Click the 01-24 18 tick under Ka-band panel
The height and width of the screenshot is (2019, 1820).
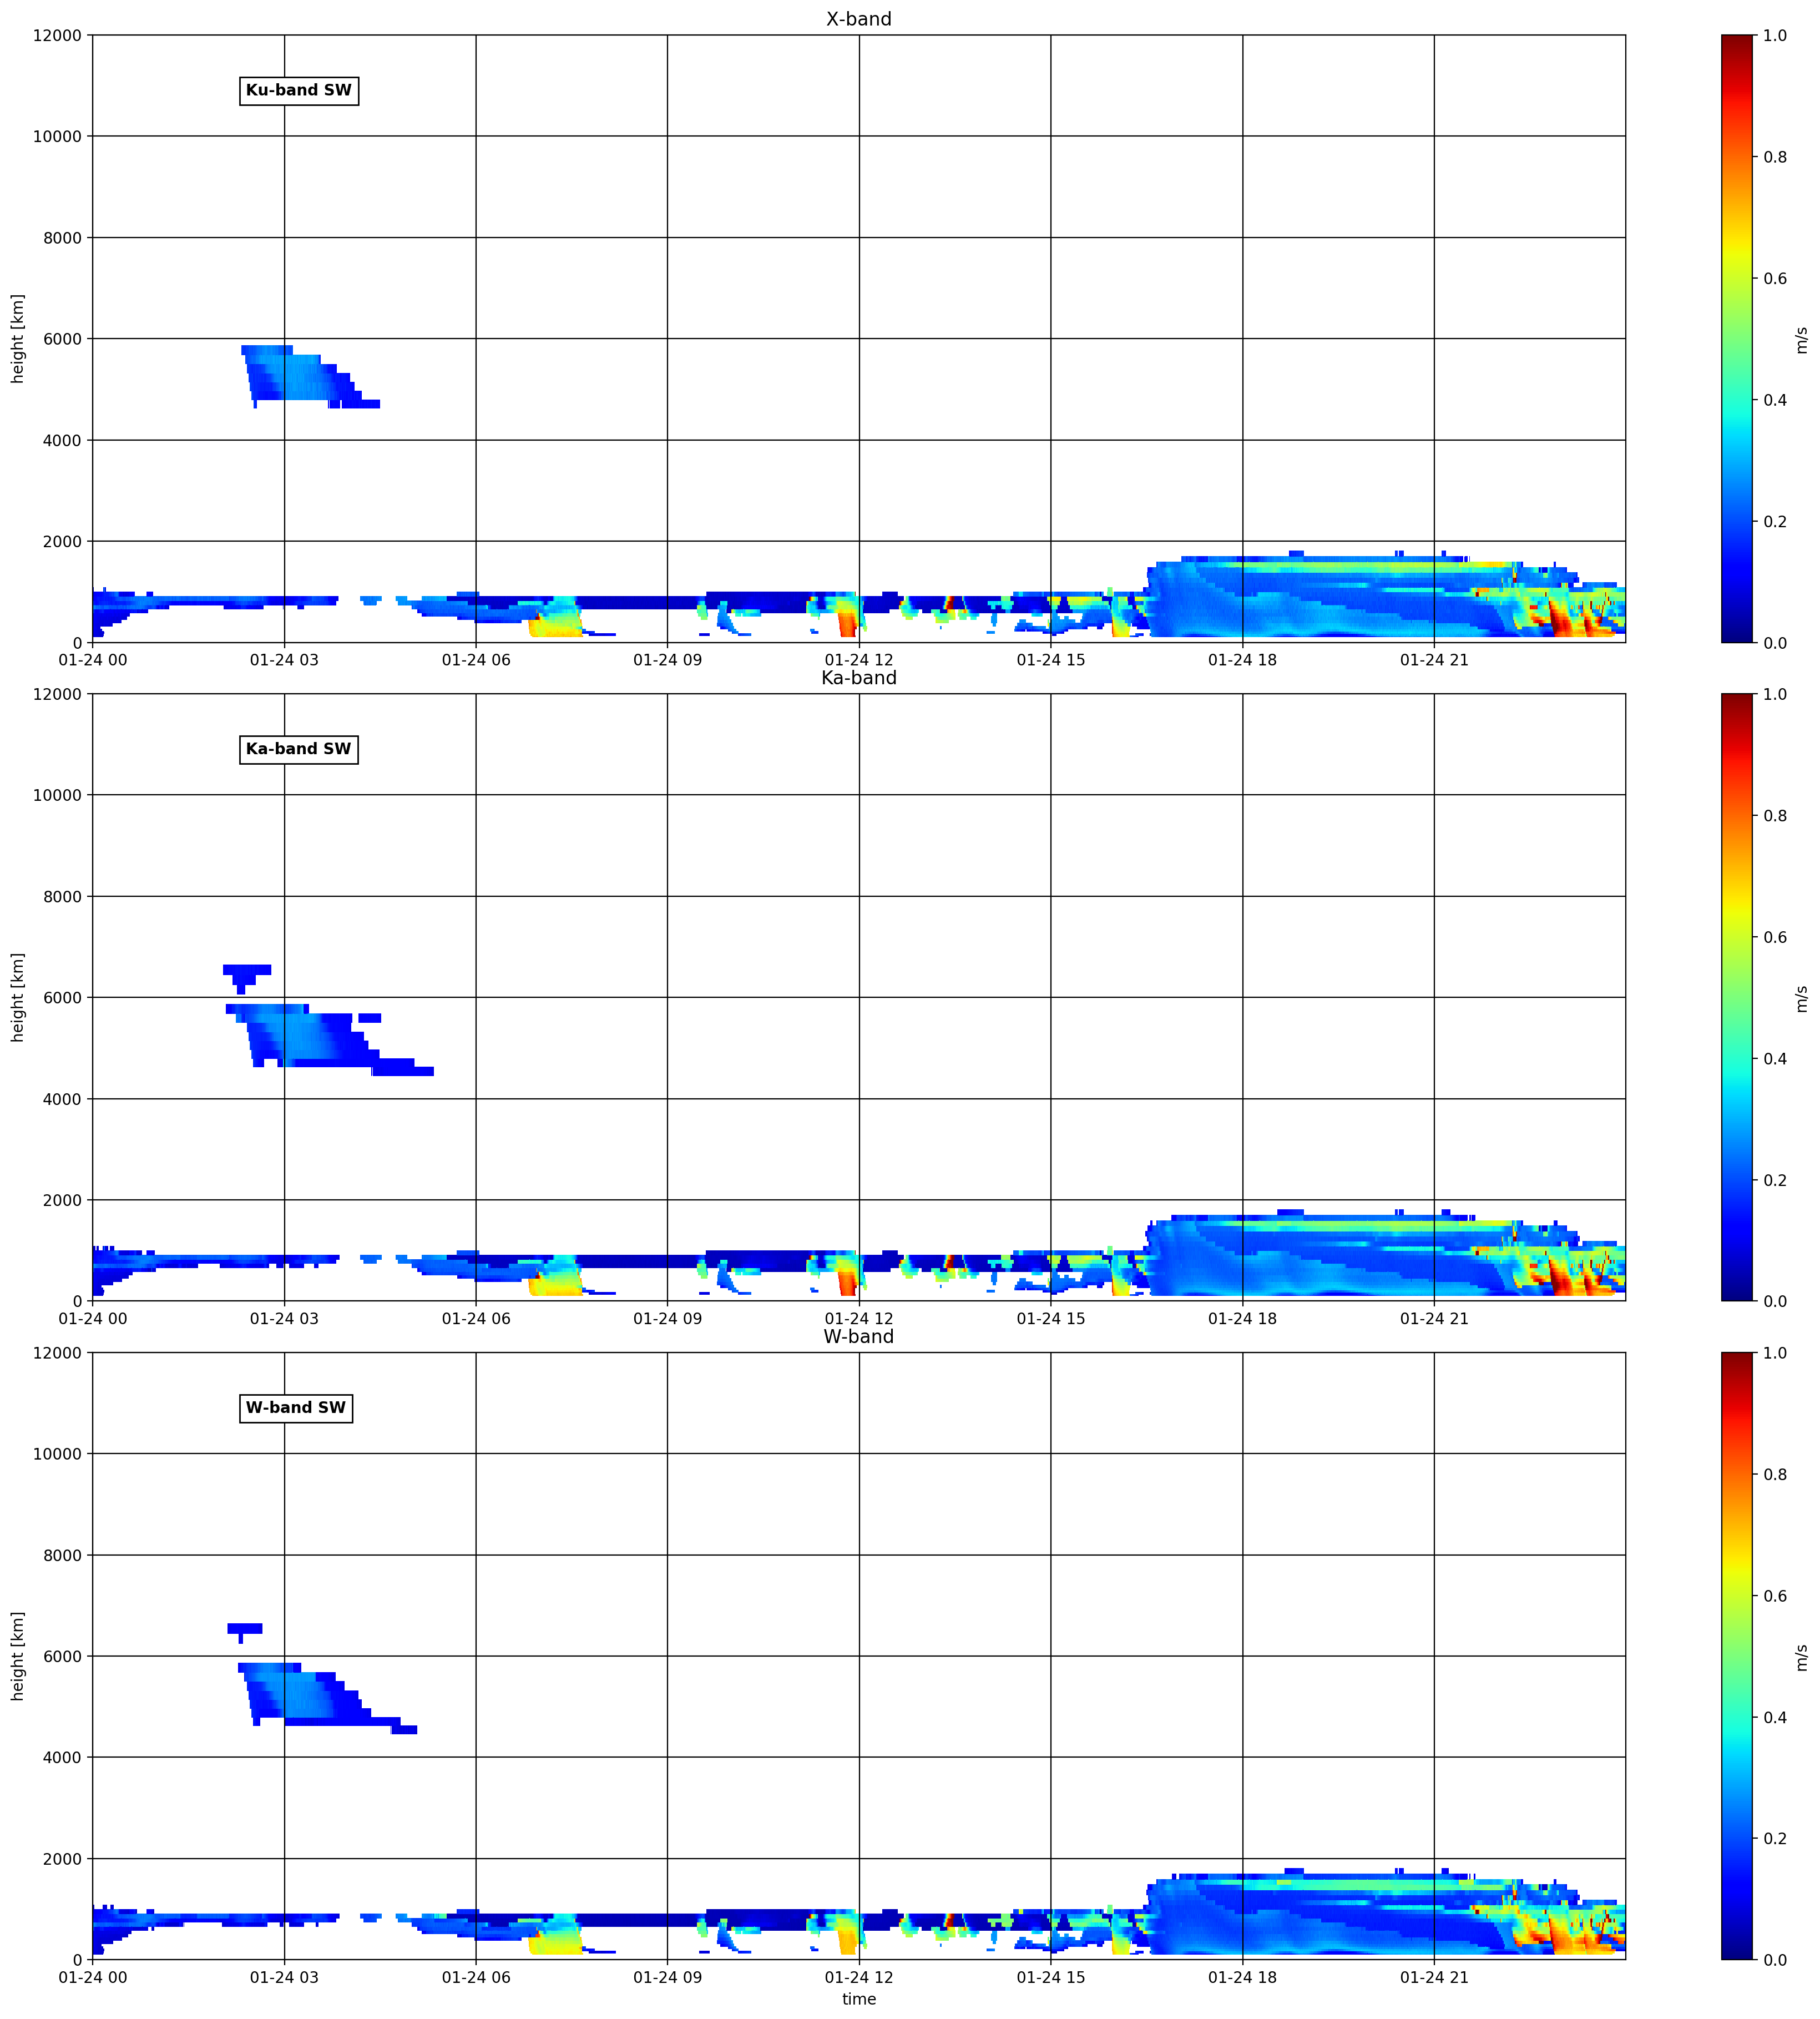pos(1242,1320)
